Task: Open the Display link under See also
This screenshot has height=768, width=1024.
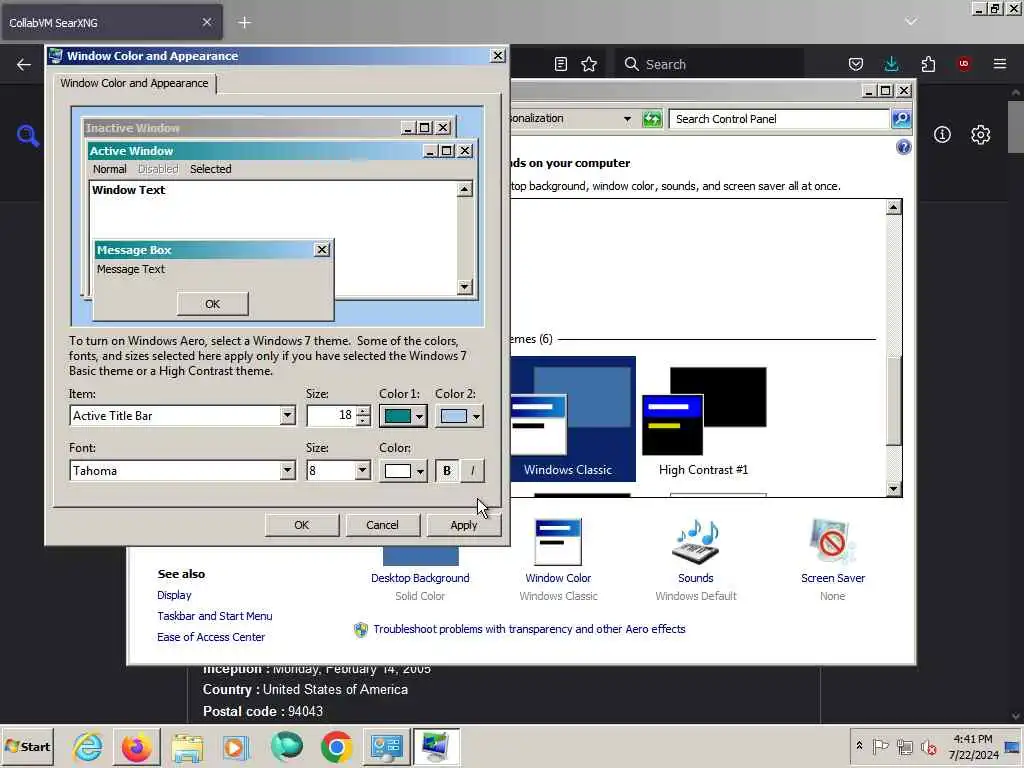Action: [x=174, y=595]
